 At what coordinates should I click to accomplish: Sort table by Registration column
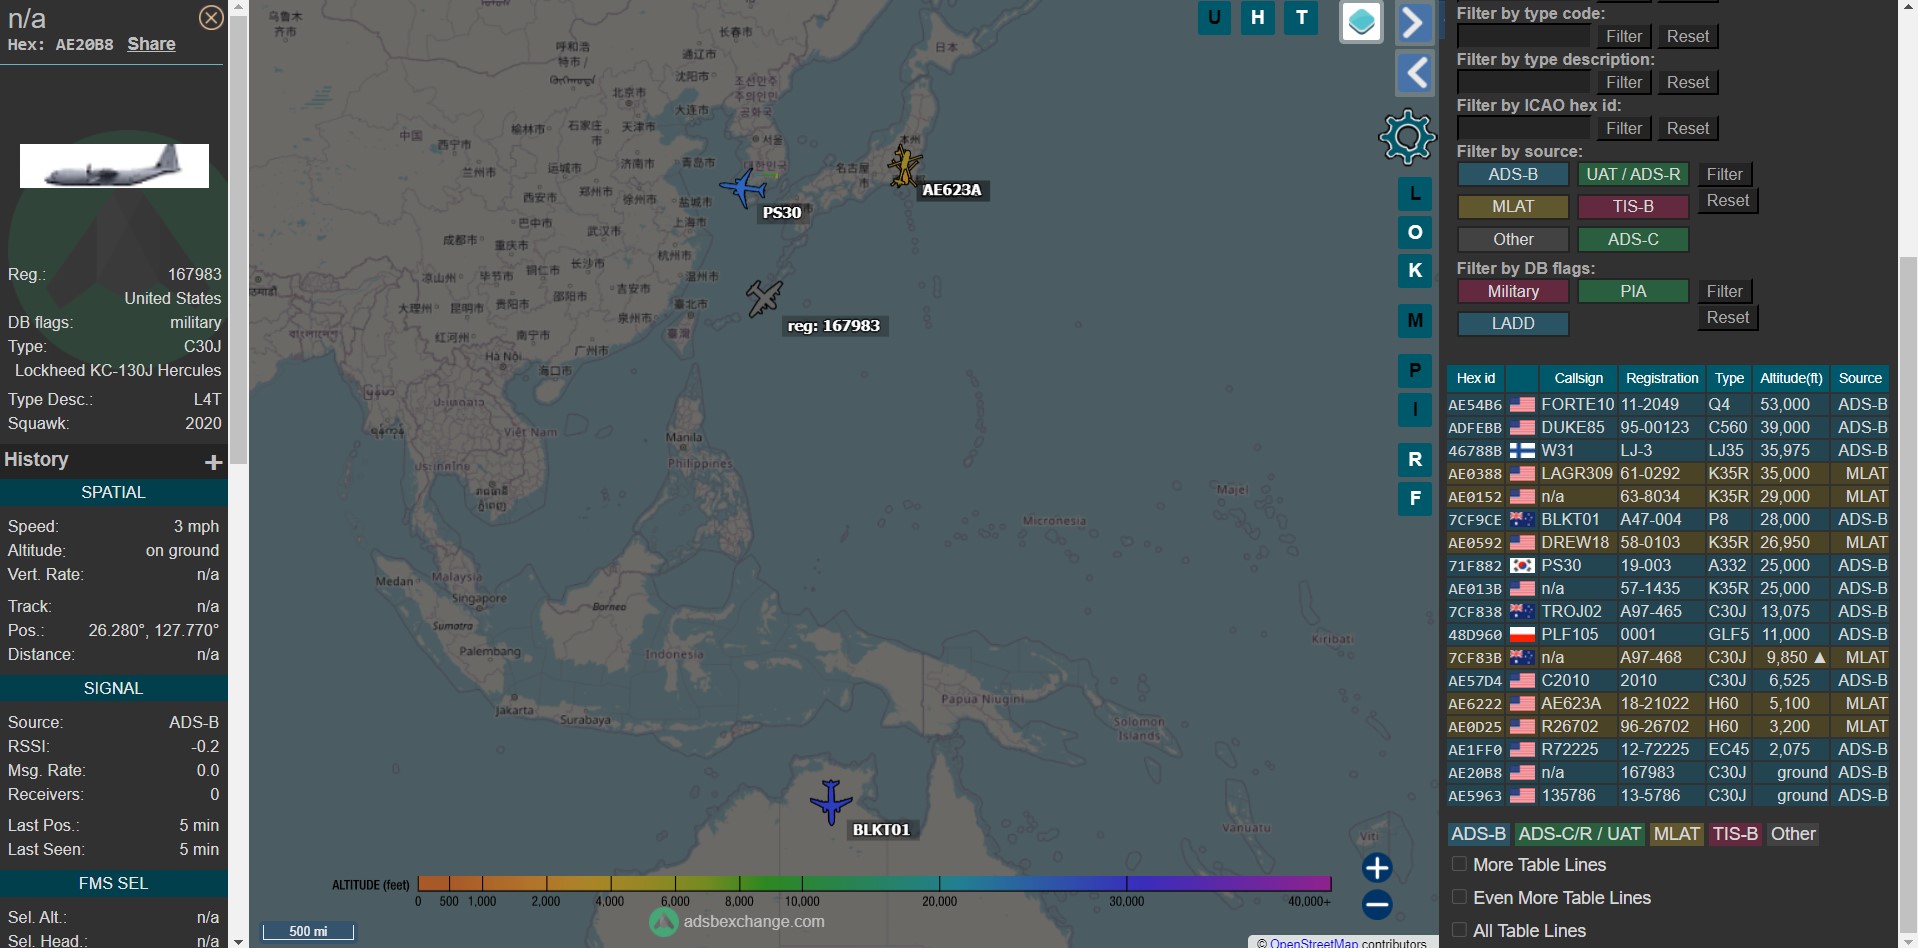point(1661,378)
